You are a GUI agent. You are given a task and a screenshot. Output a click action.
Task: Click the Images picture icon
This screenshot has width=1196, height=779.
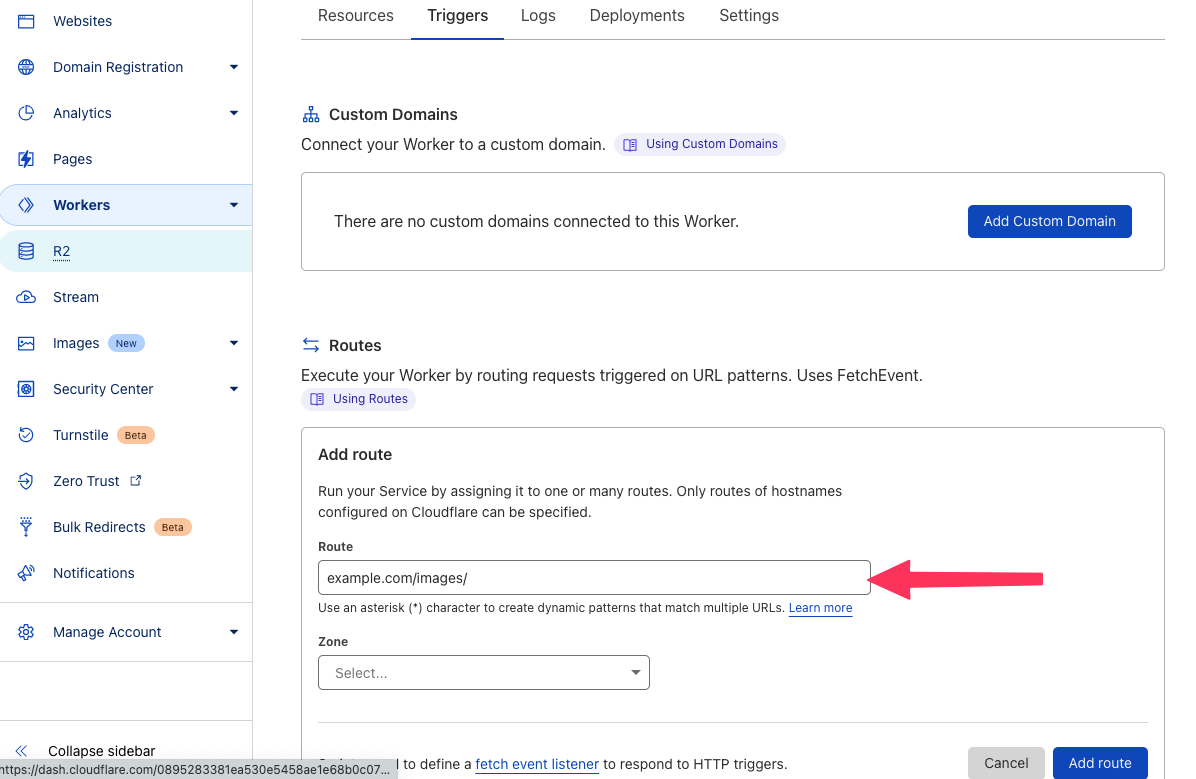click(26, 343)
